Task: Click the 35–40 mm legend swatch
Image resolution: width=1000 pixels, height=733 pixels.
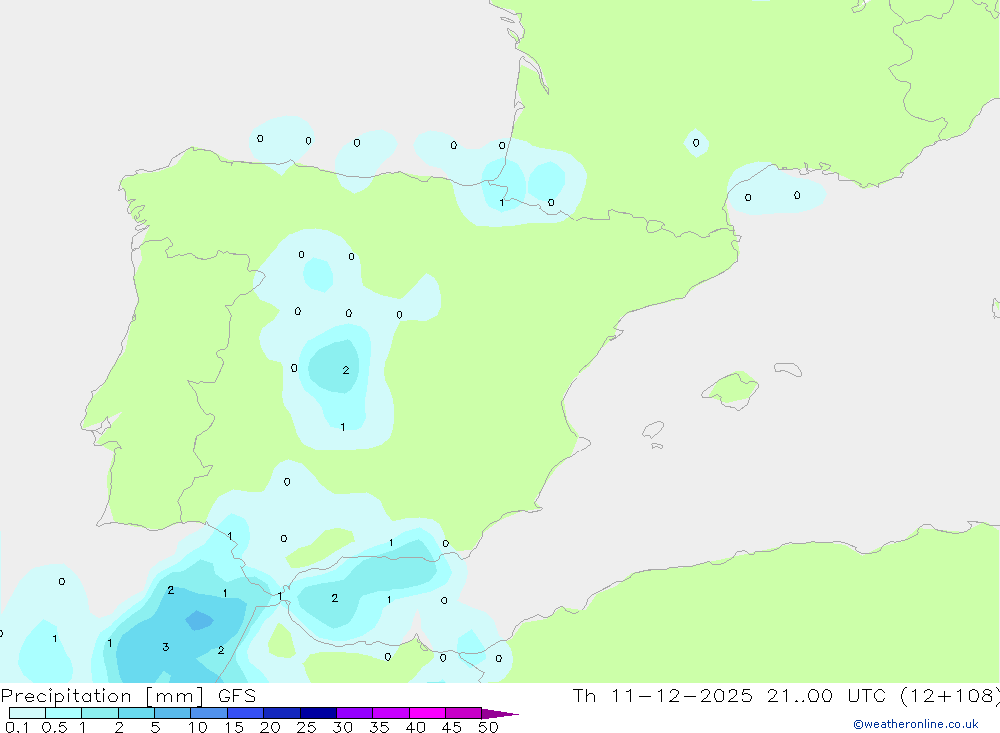Action: [x=391, y=713]
